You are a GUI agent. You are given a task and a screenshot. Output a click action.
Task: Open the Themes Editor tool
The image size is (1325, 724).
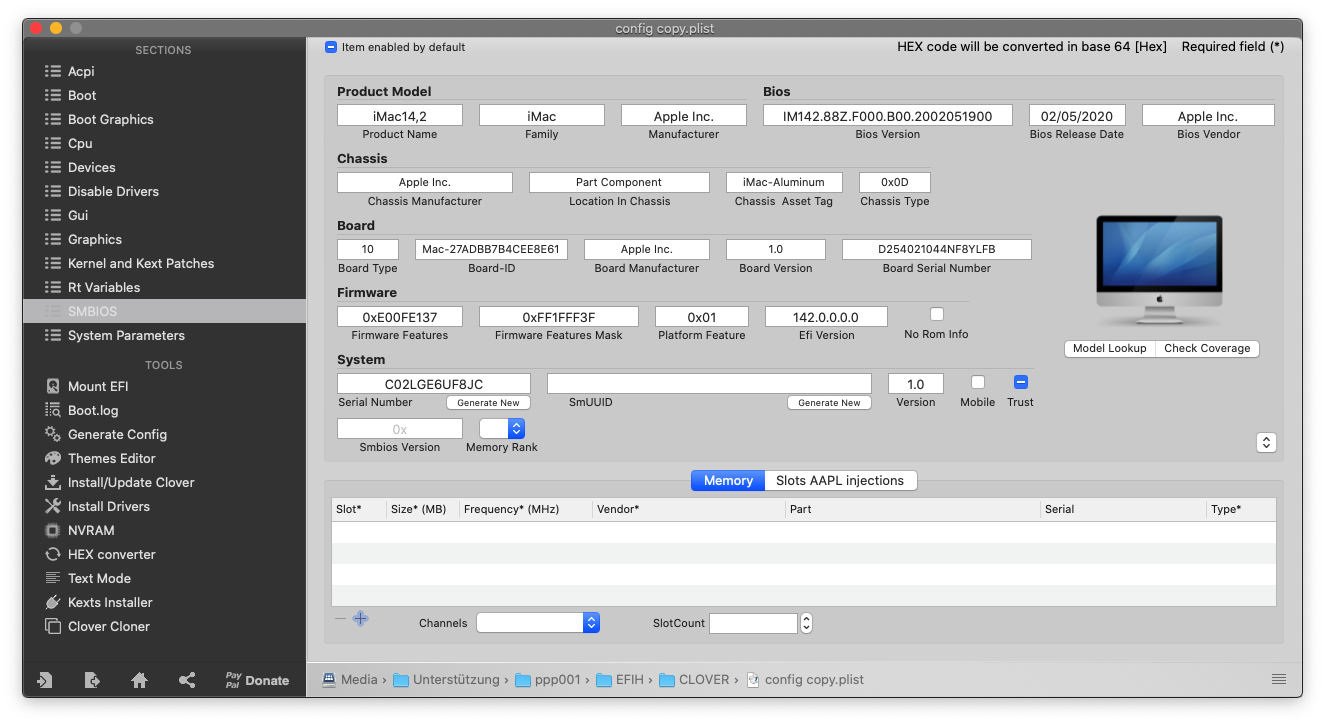[111, 458]
